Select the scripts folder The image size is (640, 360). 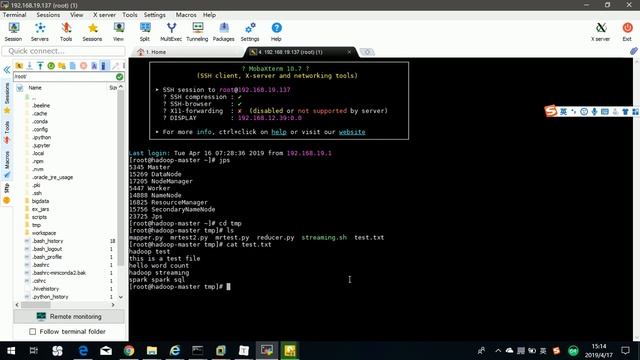tap(39, 217)
